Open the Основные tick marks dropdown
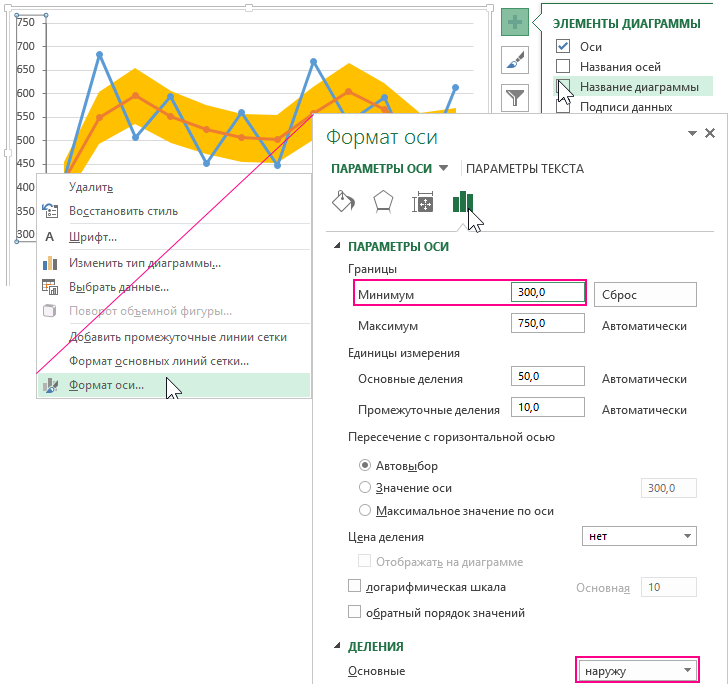728x684 pixels. (637, 671)
